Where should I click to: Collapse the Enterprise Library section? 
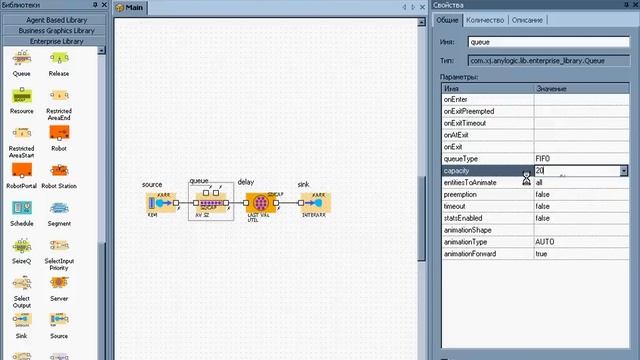54,41
